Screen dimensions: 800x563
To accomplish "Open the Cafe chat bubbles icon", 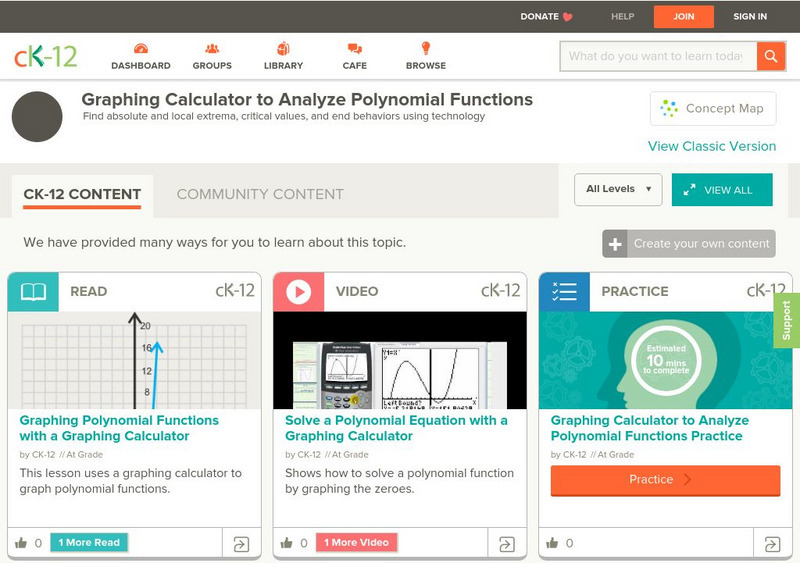I will coord(355,49).
